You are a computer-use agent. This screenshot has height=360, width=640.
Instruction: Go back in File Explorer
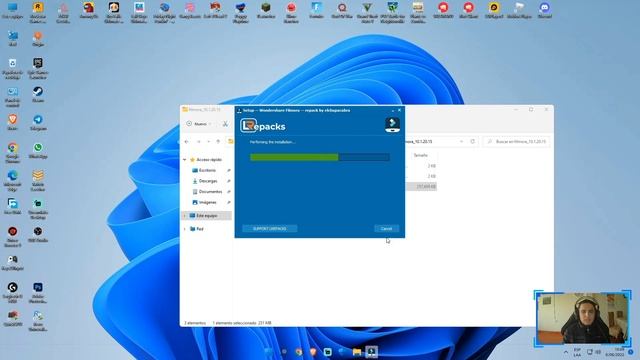(187, 142)
